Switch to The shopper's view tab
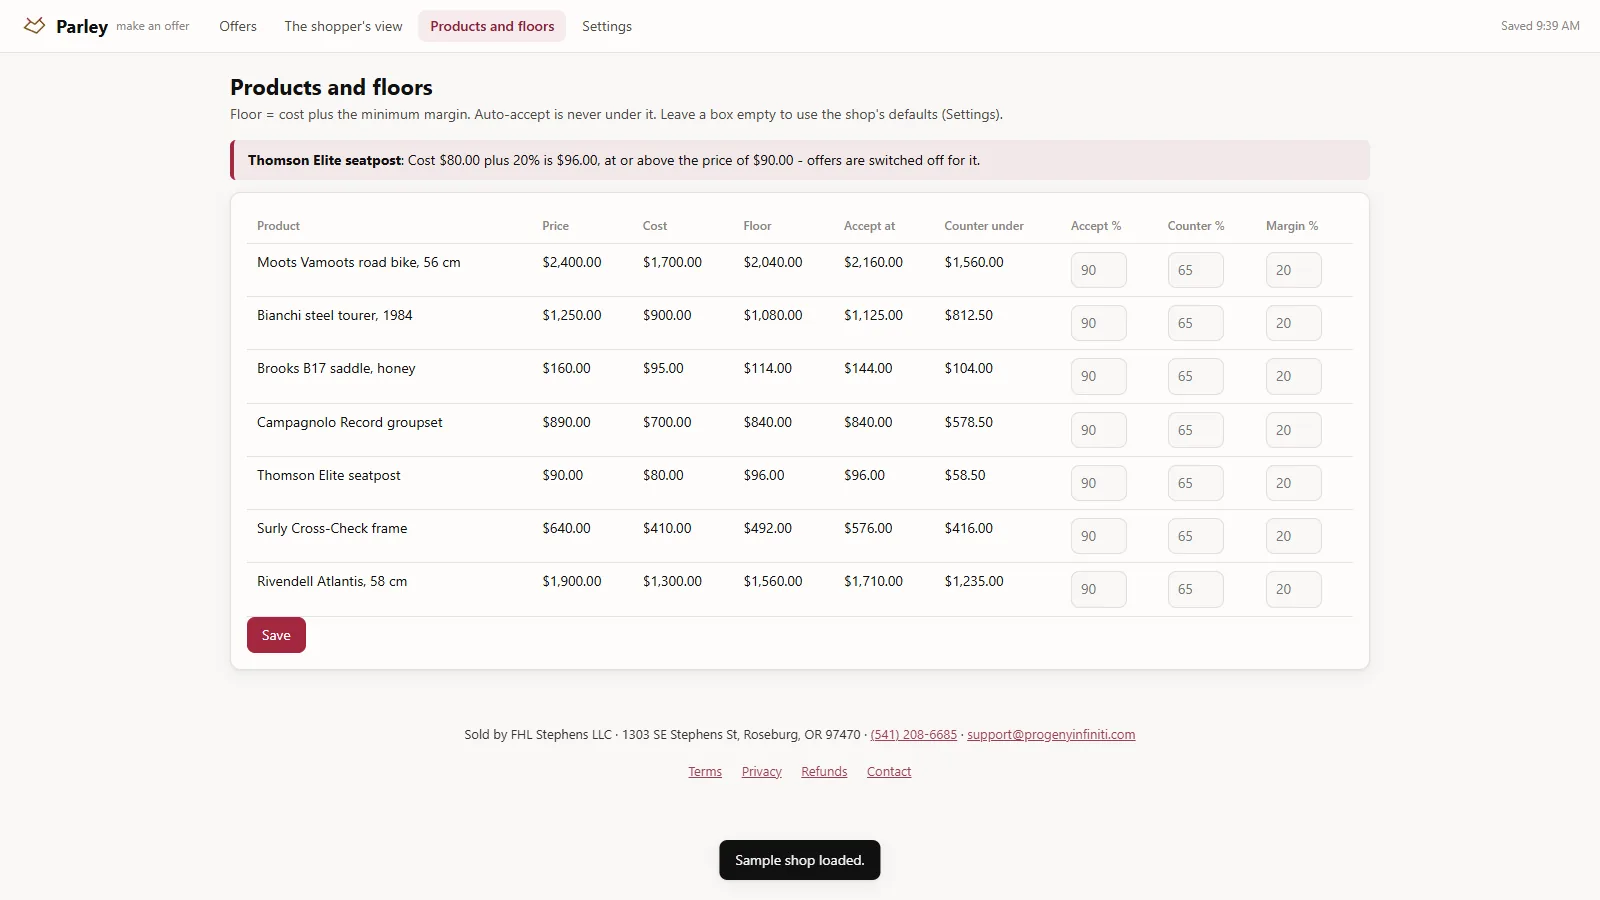This screenshot has width=1600, height=900. 343,26
